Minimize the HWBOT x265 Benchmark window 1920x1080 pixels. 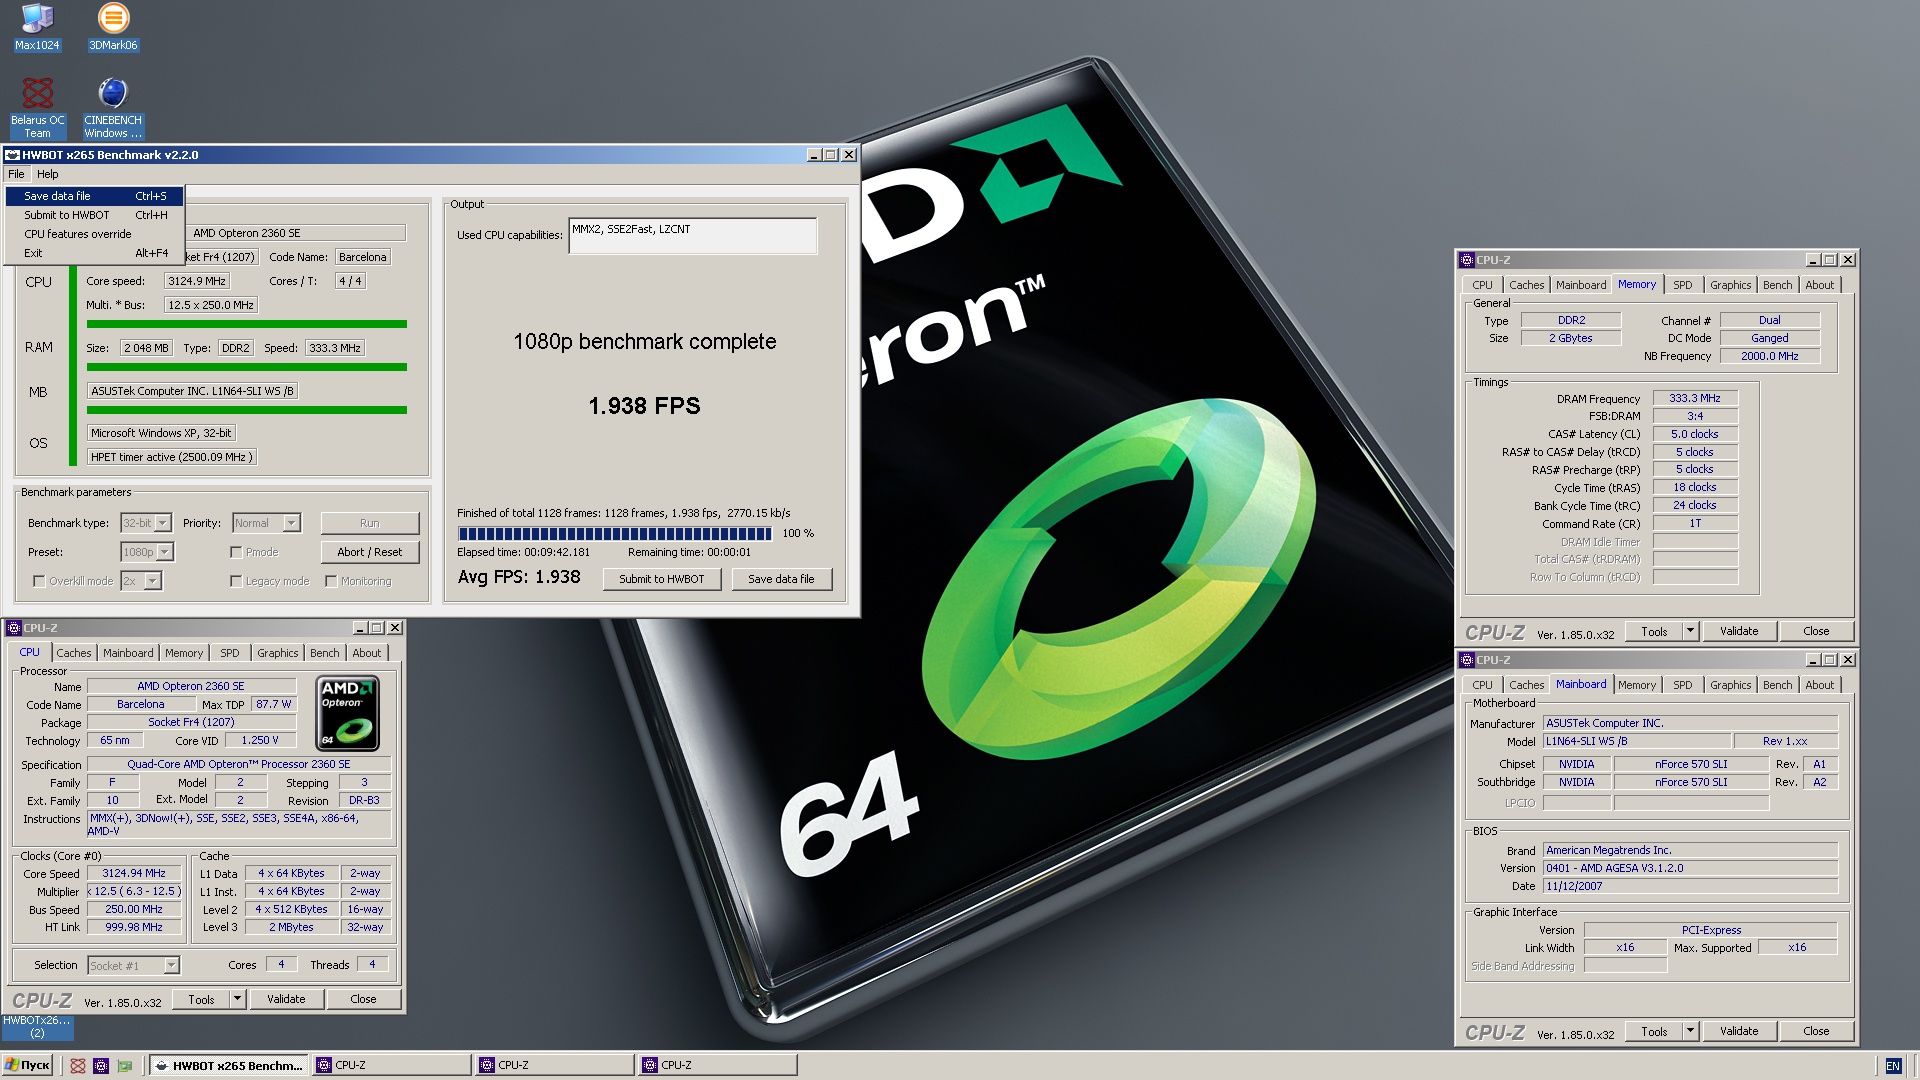point(814,155)
